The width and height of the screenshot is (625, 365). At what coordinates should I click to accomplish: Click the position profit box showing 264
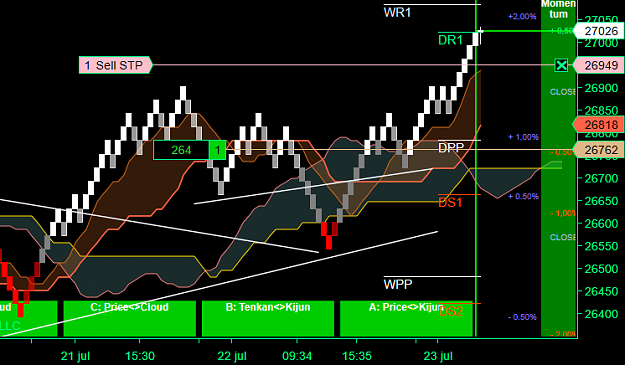(x=181, y=150)
